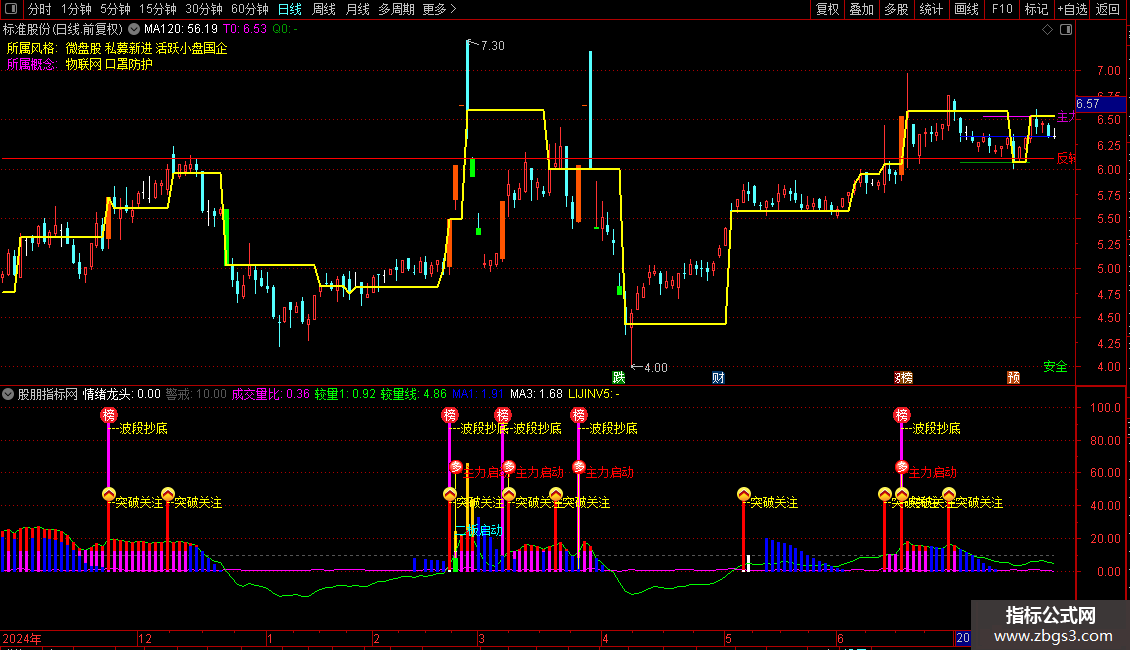Open the F10 company info
Viewport: 1130px width, 650px height.
(1002, 9)
